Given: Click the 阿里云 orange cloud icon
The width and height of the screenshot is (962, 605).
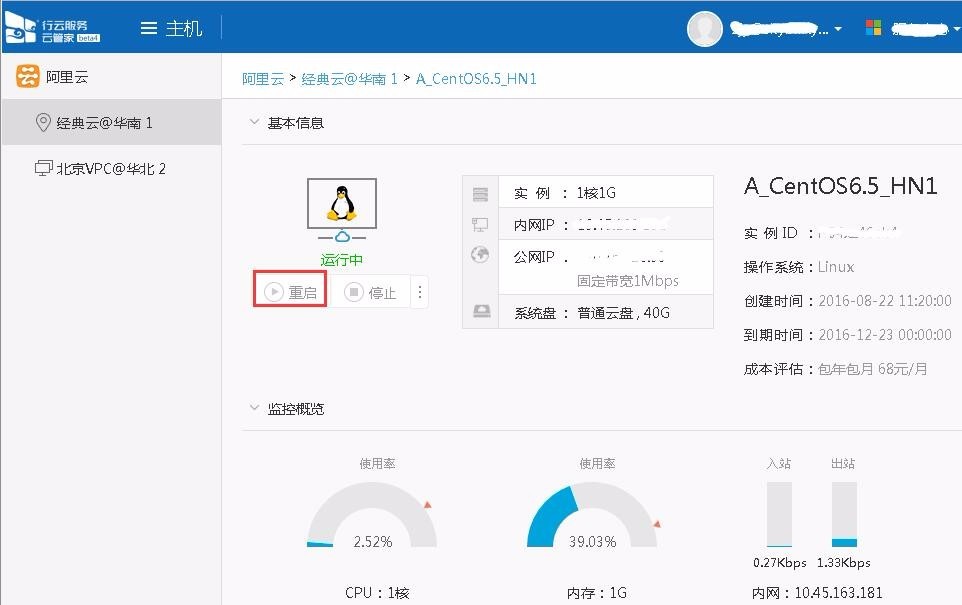Looking at the screenshot, I should [28, 77].
